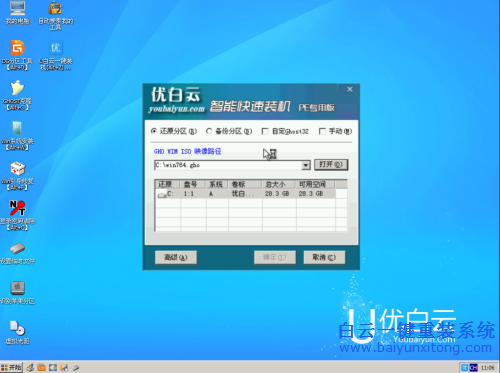Click the 28.3 GB free-space cell
The width and height of the screenshot is (500, 373).
311,194
